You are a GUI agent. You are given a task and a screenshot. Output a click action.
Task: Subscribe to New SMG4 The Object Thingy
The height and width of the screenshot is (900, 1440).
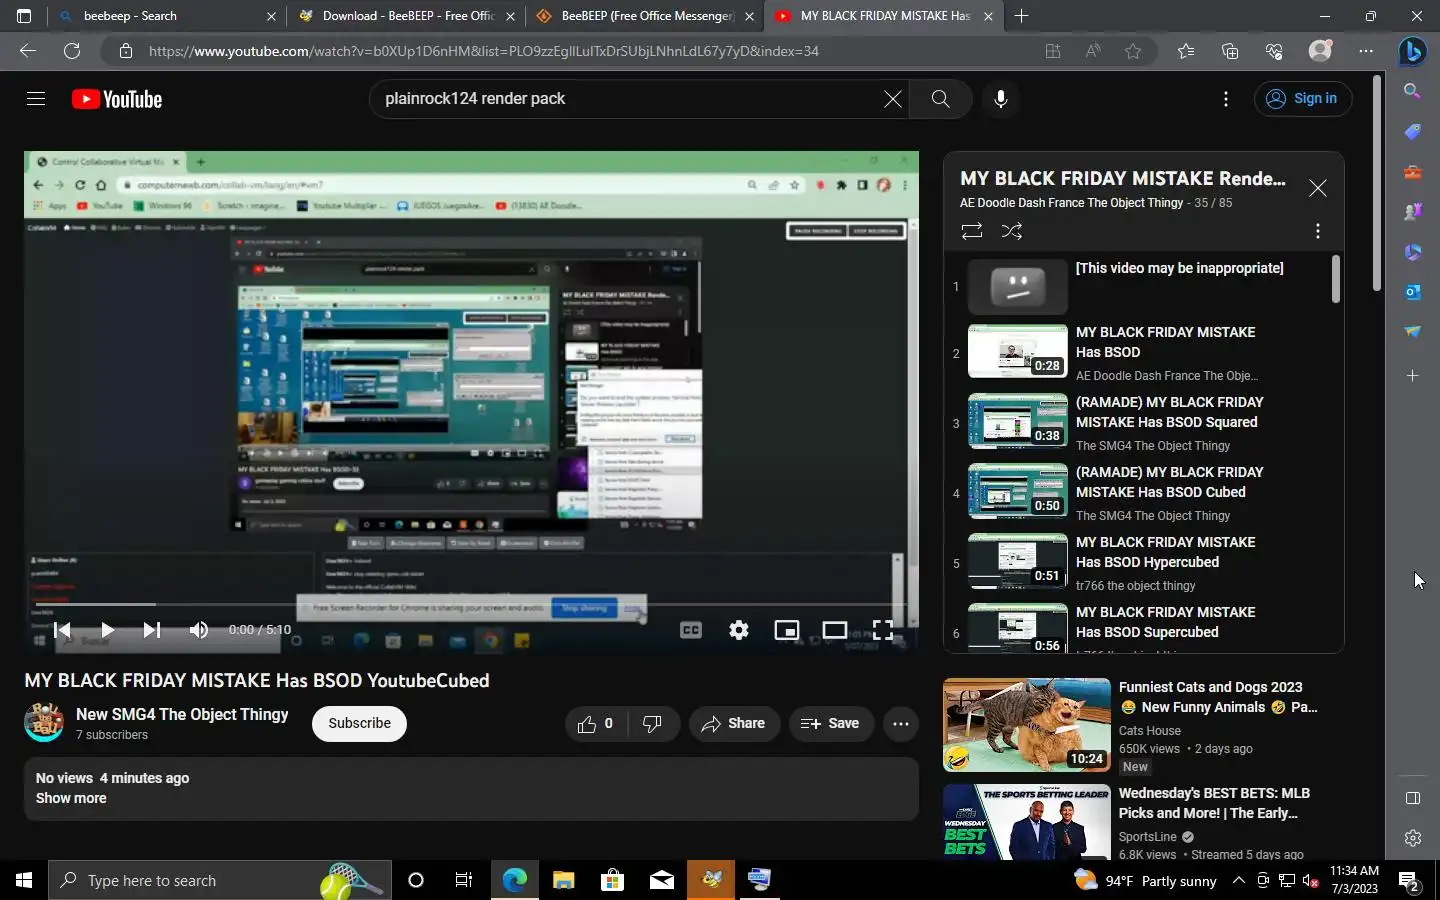pos(359,723)
